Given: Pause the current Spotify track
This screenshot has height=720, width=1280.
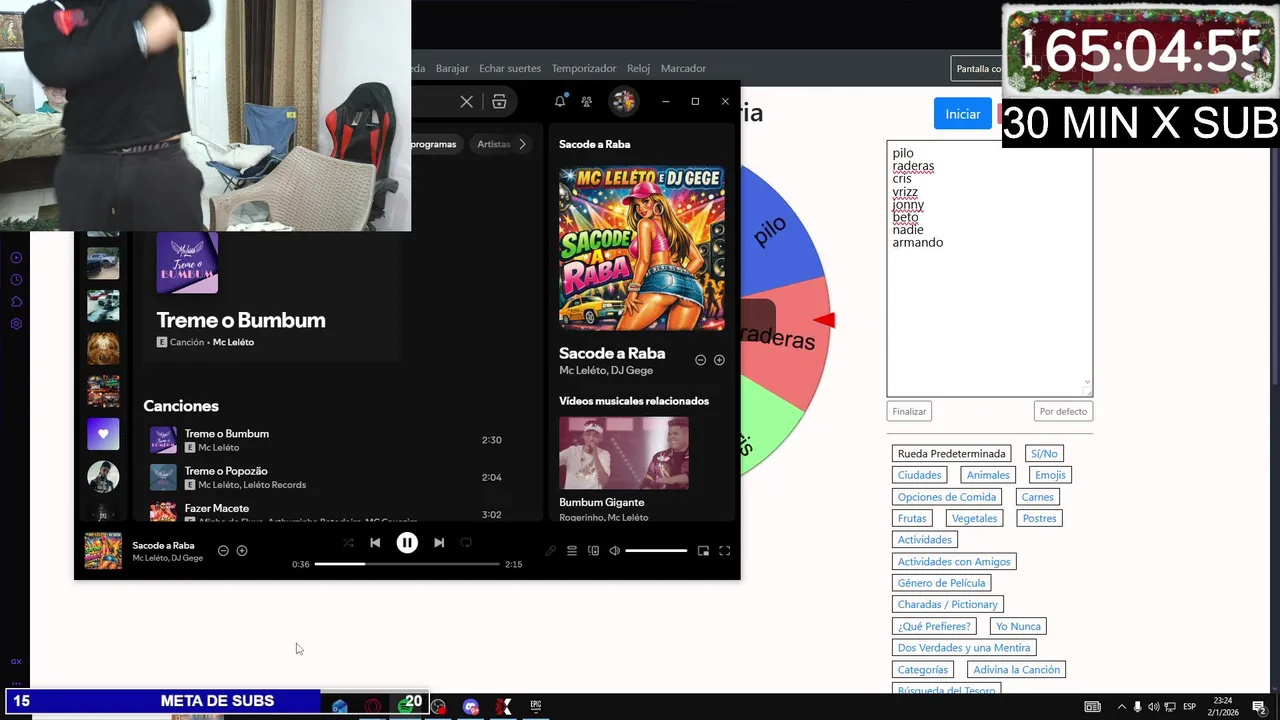Looking at the screenshot, I should (407, 543).
